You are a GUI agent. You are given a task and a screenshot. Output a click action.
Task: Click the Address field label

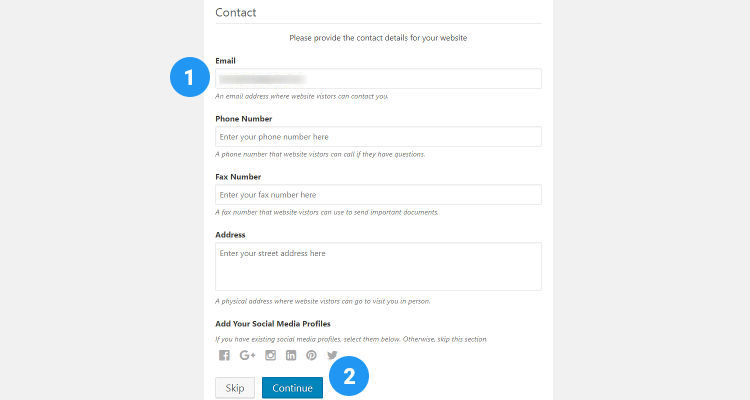pos(230,235)
